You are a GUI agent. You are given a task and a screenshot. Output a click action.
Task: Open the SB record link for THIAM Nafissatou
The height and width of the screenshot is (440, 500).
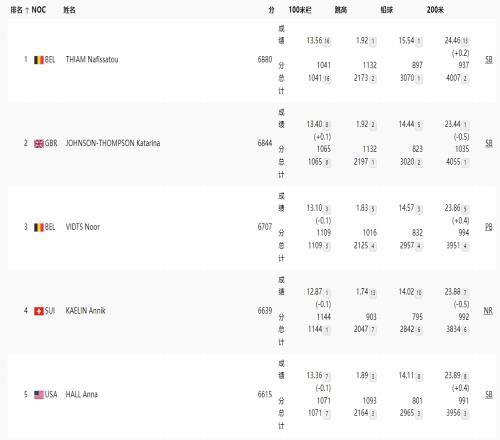(x=489, y=60)
